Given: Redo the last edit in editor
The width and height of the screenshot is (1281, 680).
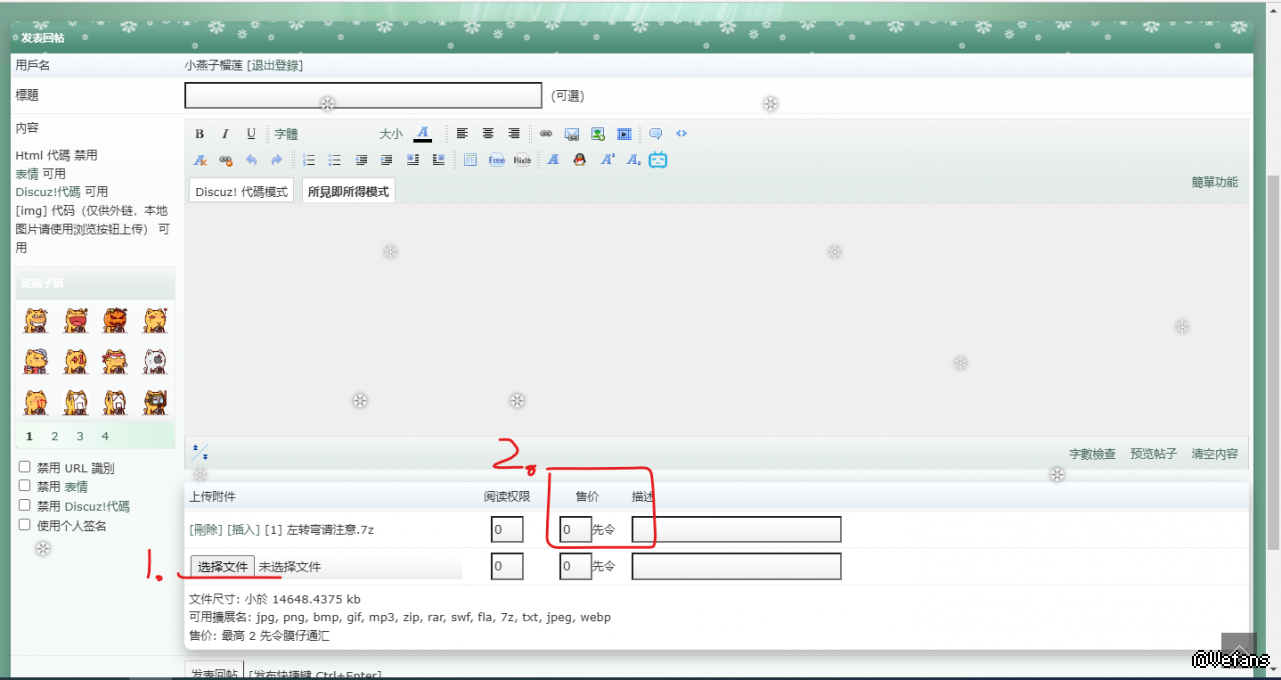Looking at the screenshot, I should pyautogui.click(x=277, y=160).
